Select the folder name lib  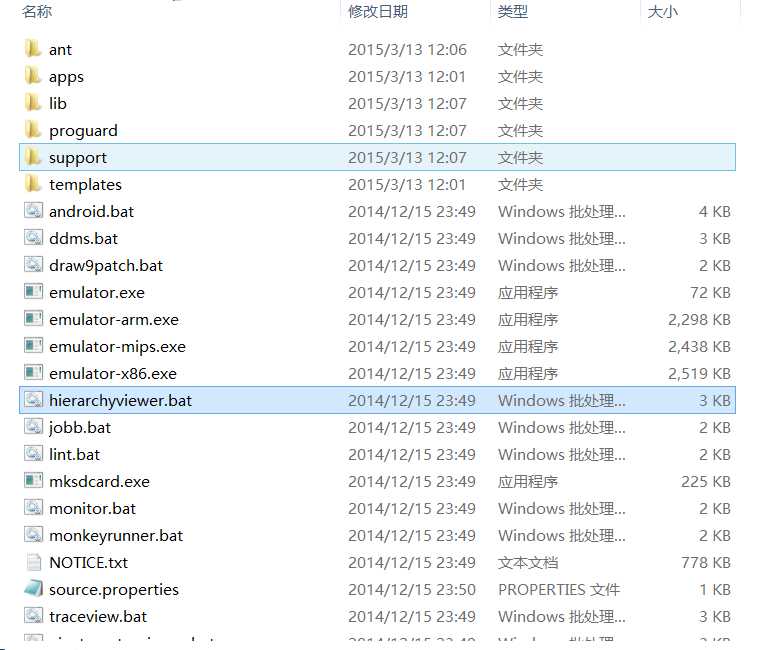click(58, 103)
